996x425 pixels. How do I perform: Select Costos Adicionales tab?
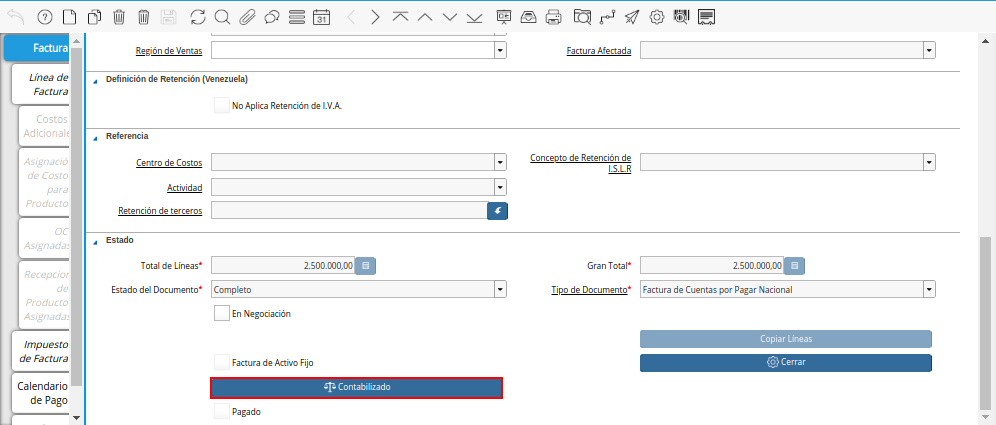pos(44,126)
